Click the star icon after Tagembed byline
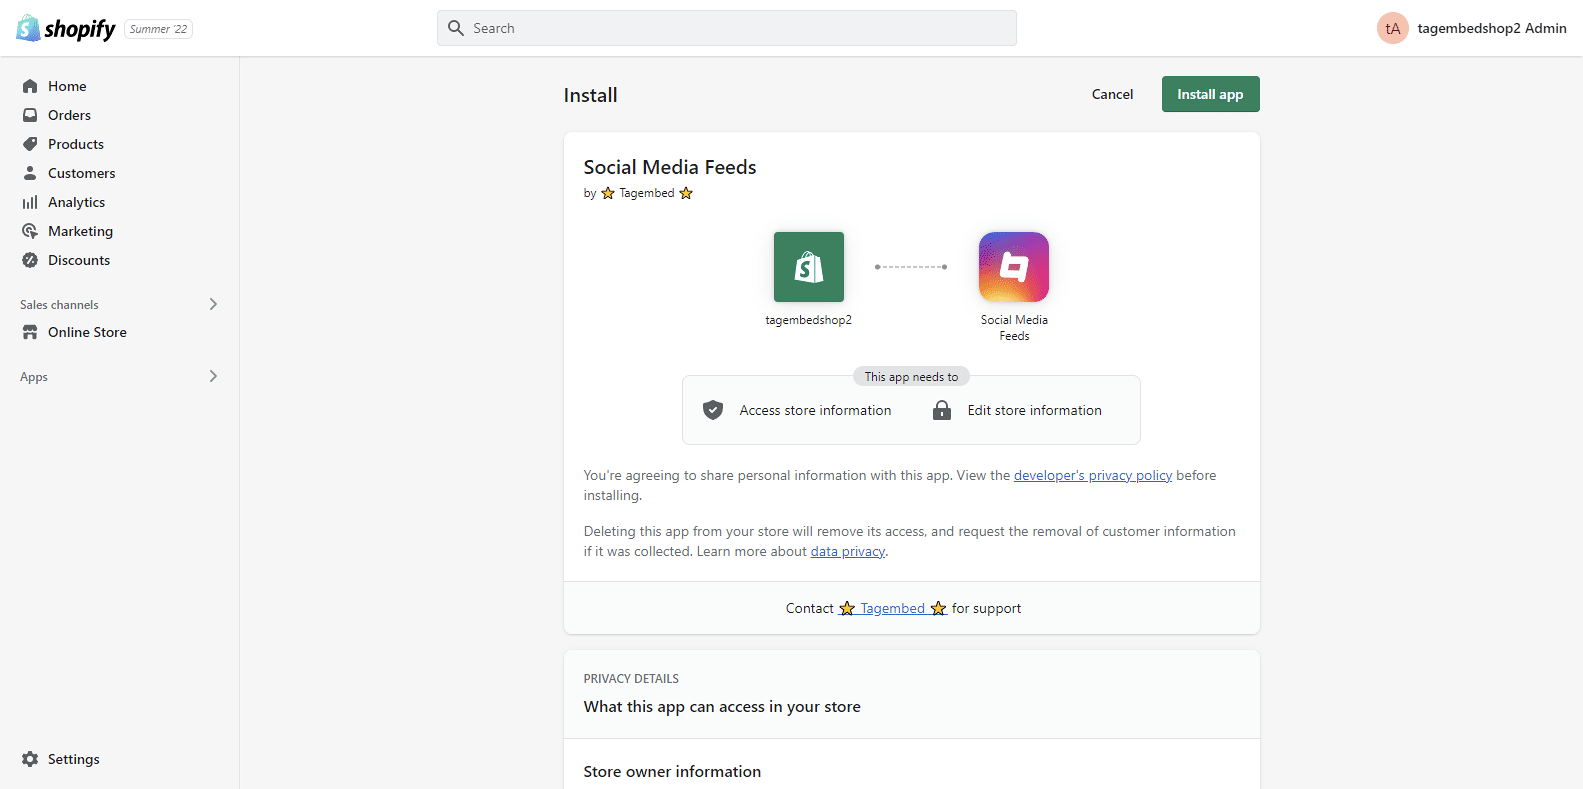 coord(686,193)
